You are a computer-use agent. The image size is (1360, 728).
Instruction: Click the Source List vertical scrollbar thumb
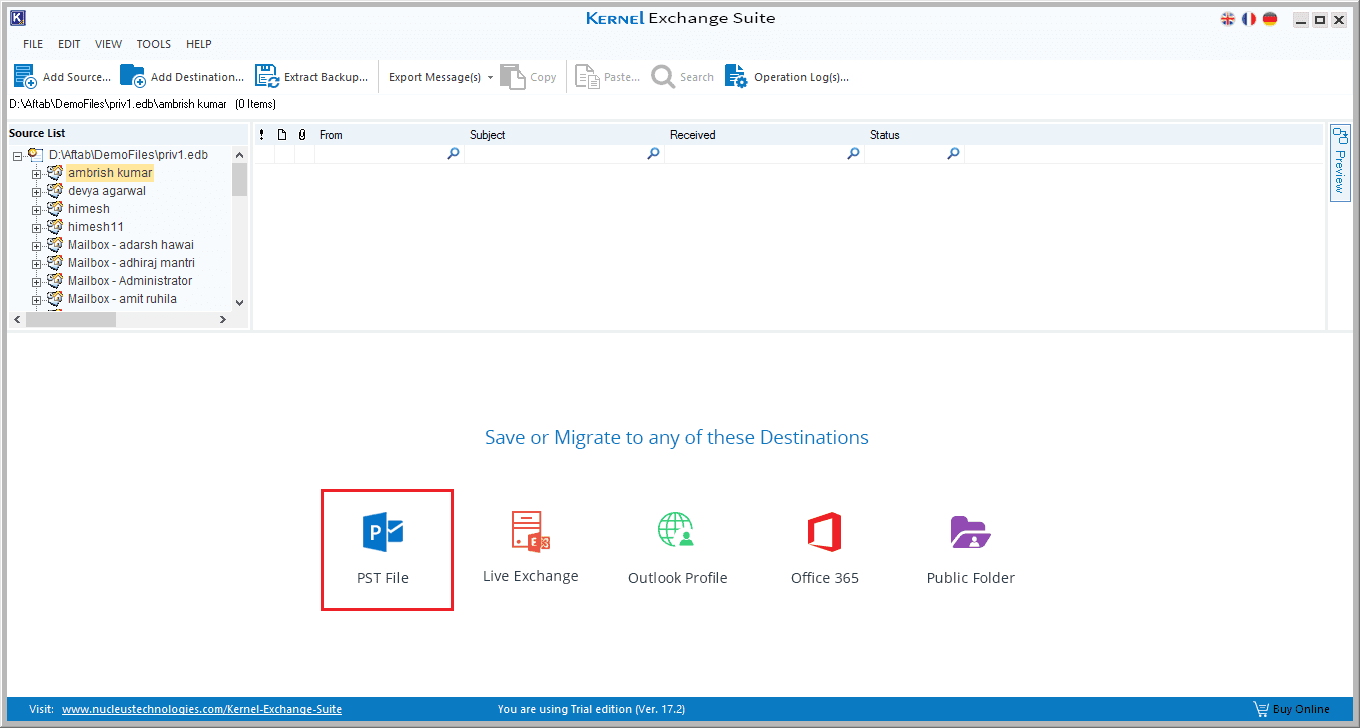(x=239, y=179)
